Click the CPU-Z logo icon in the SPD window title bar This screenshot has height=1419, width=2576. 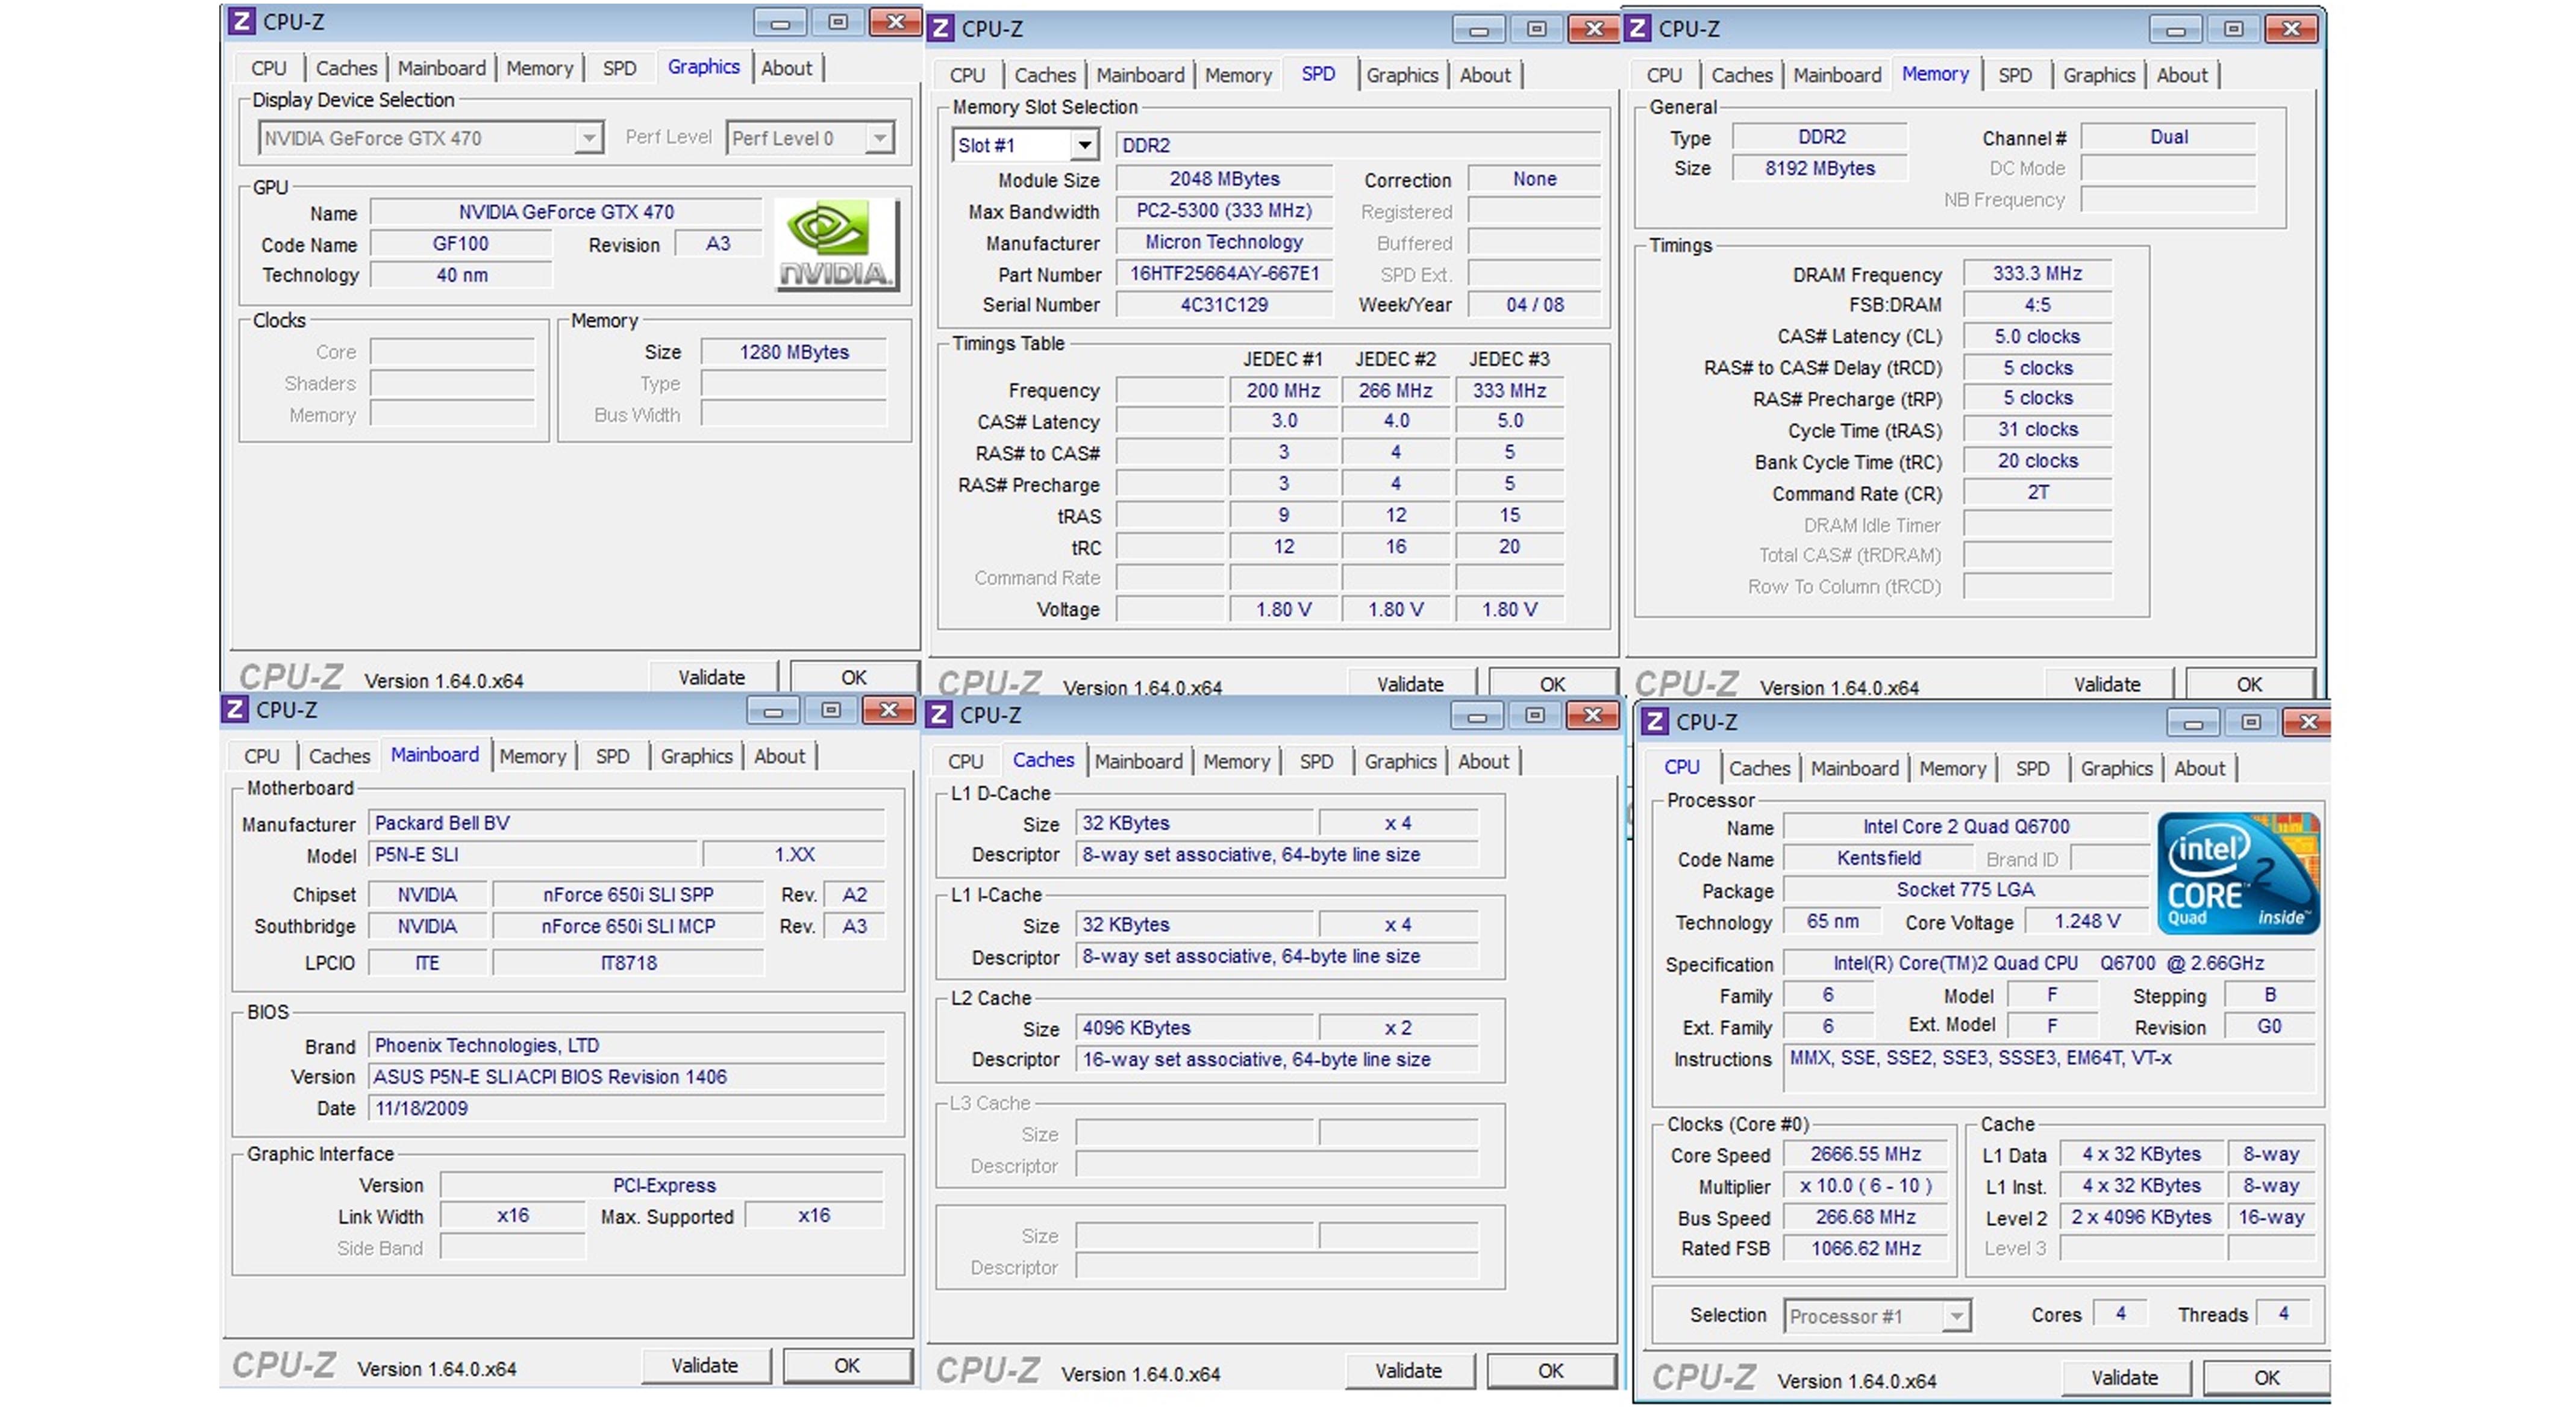pos(940,28)
